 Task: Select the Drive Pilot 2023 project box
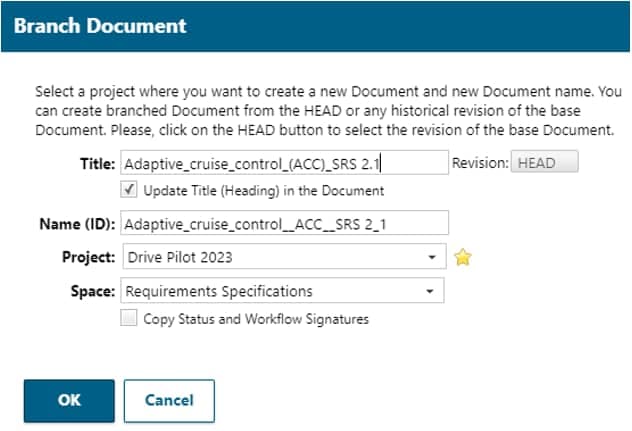coord(270,257)
